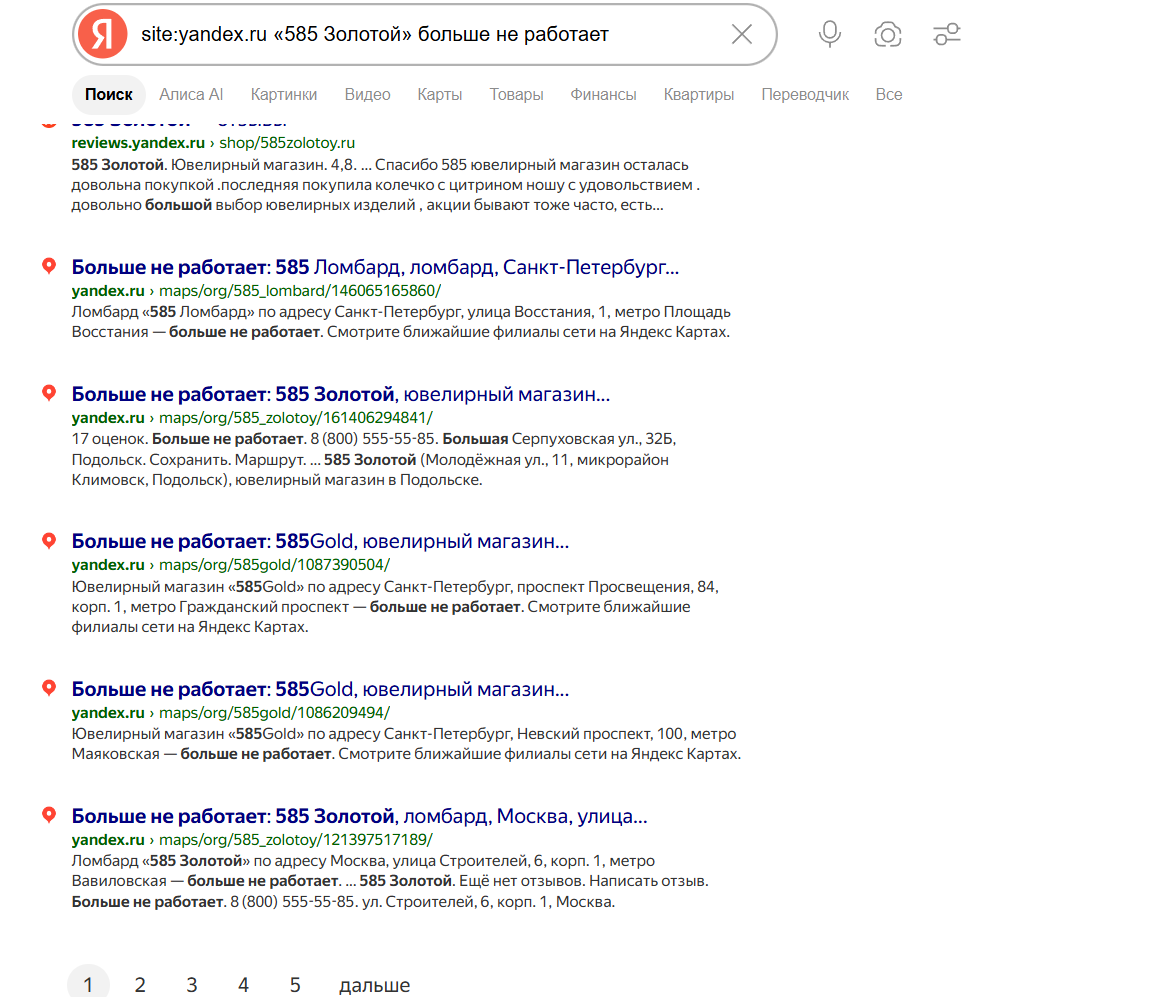
Task: Open URL maps/org/585_zolotoy/121397517189/
Action: point(252,839)
